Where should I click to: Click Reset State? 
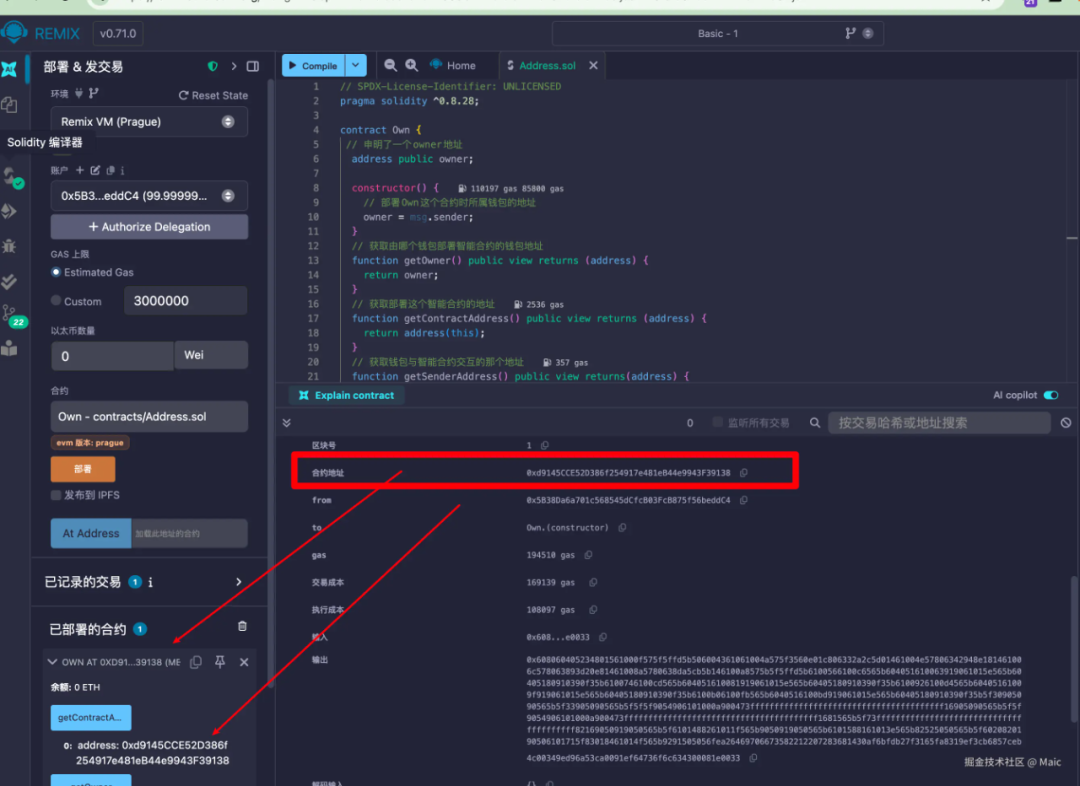tap(214, 95)
